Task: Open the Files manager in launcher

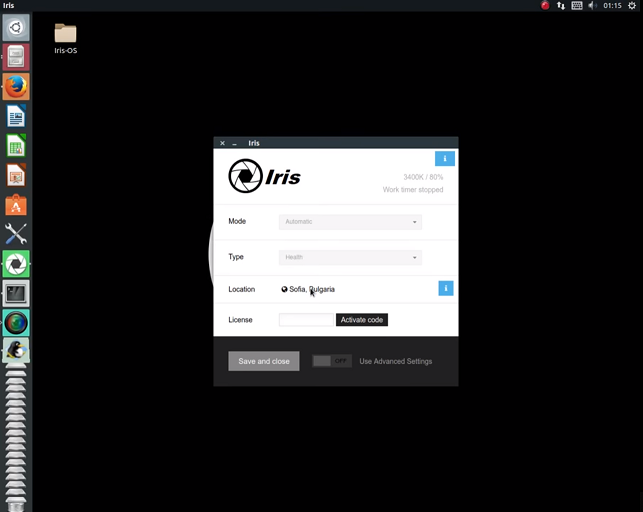Action: click(x=16, y=57)
